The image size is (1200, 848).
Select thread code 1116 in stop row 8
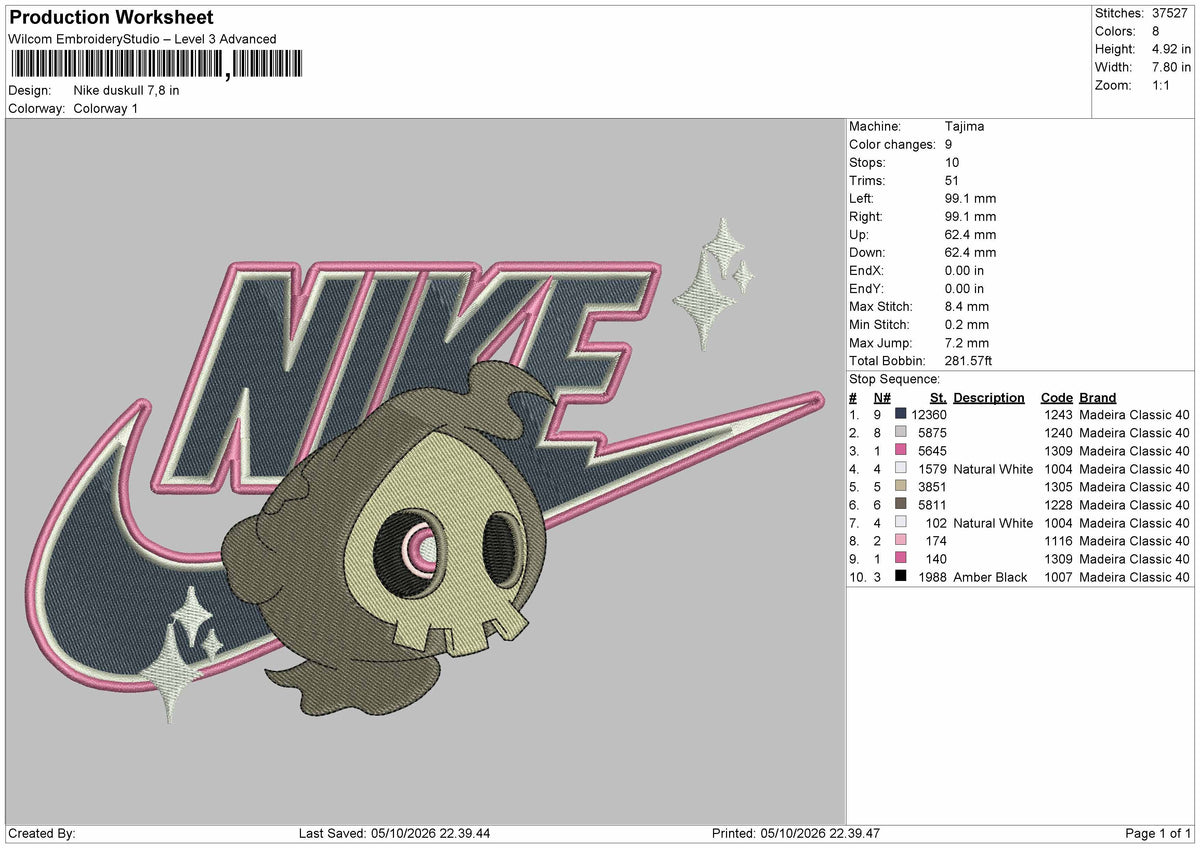[1058, 541]
